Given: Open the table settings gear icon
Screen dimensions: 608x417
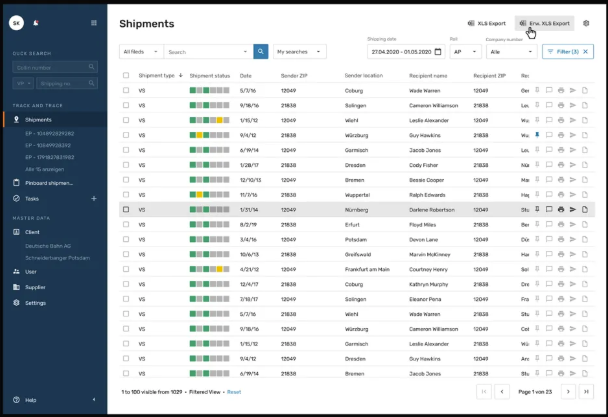Looking at the screenshot, I should pyautogui.click(x=586, y=23).
